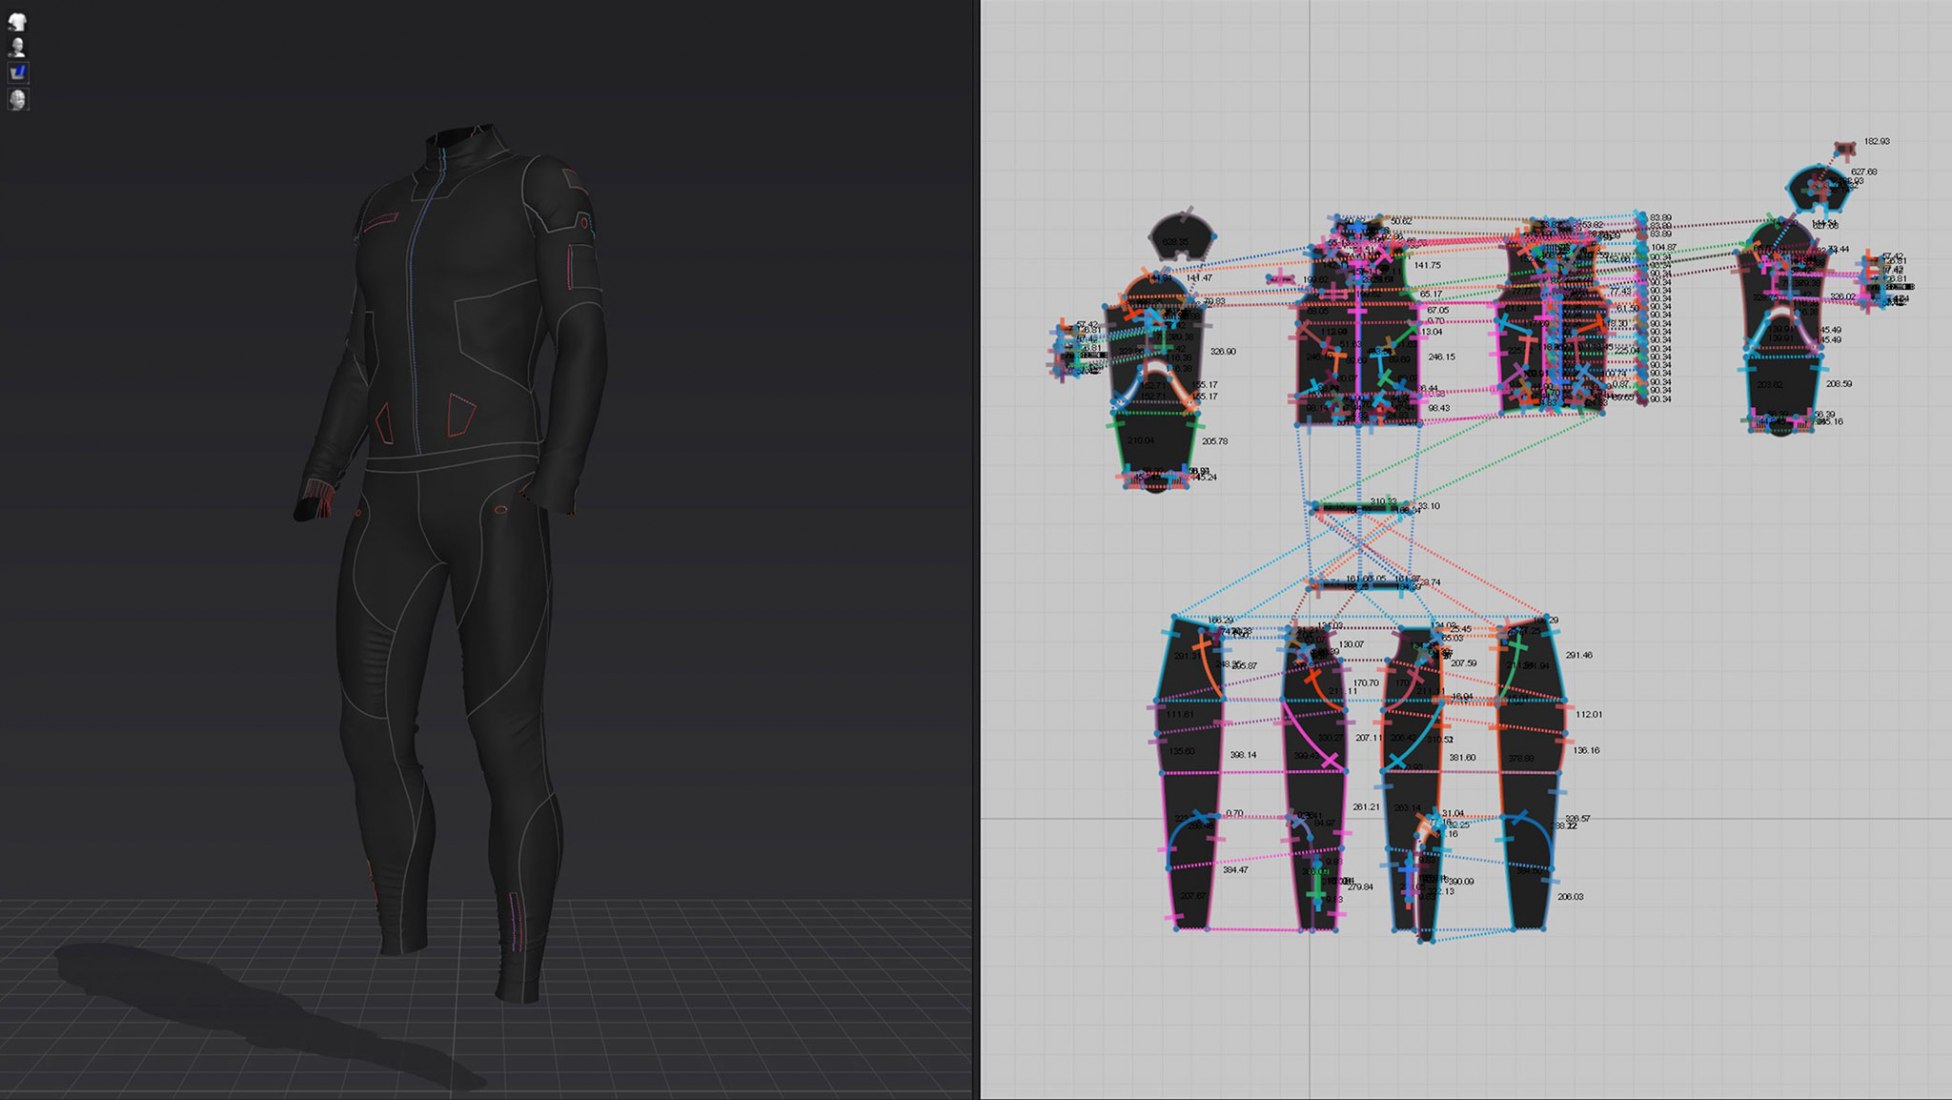Click the measurement label 328.90
Viewport: 1952px width, 1100px height.
1222,353
